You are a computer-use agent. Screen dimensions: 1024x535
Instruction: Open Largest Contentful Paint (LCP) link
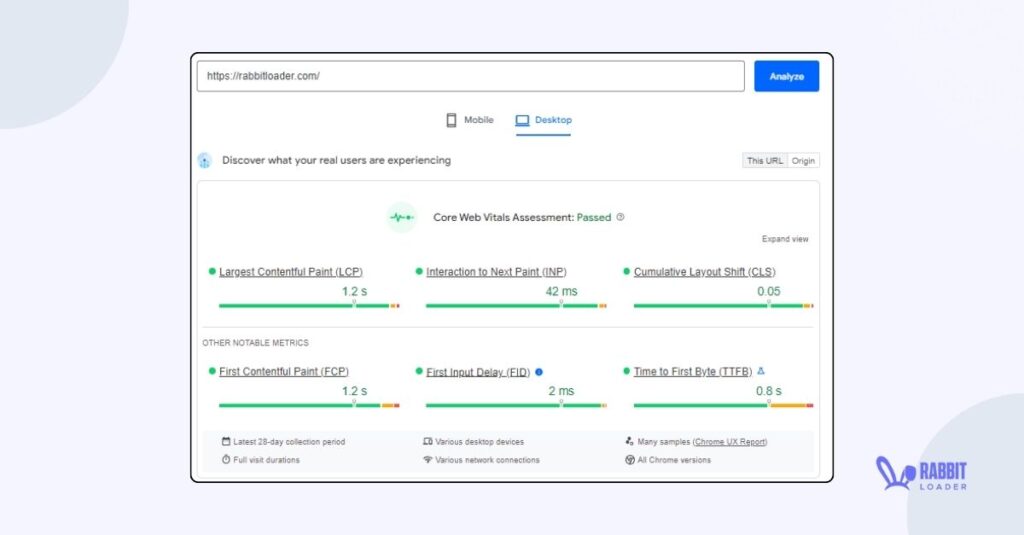pyautogui.click(x=291, y=272)
